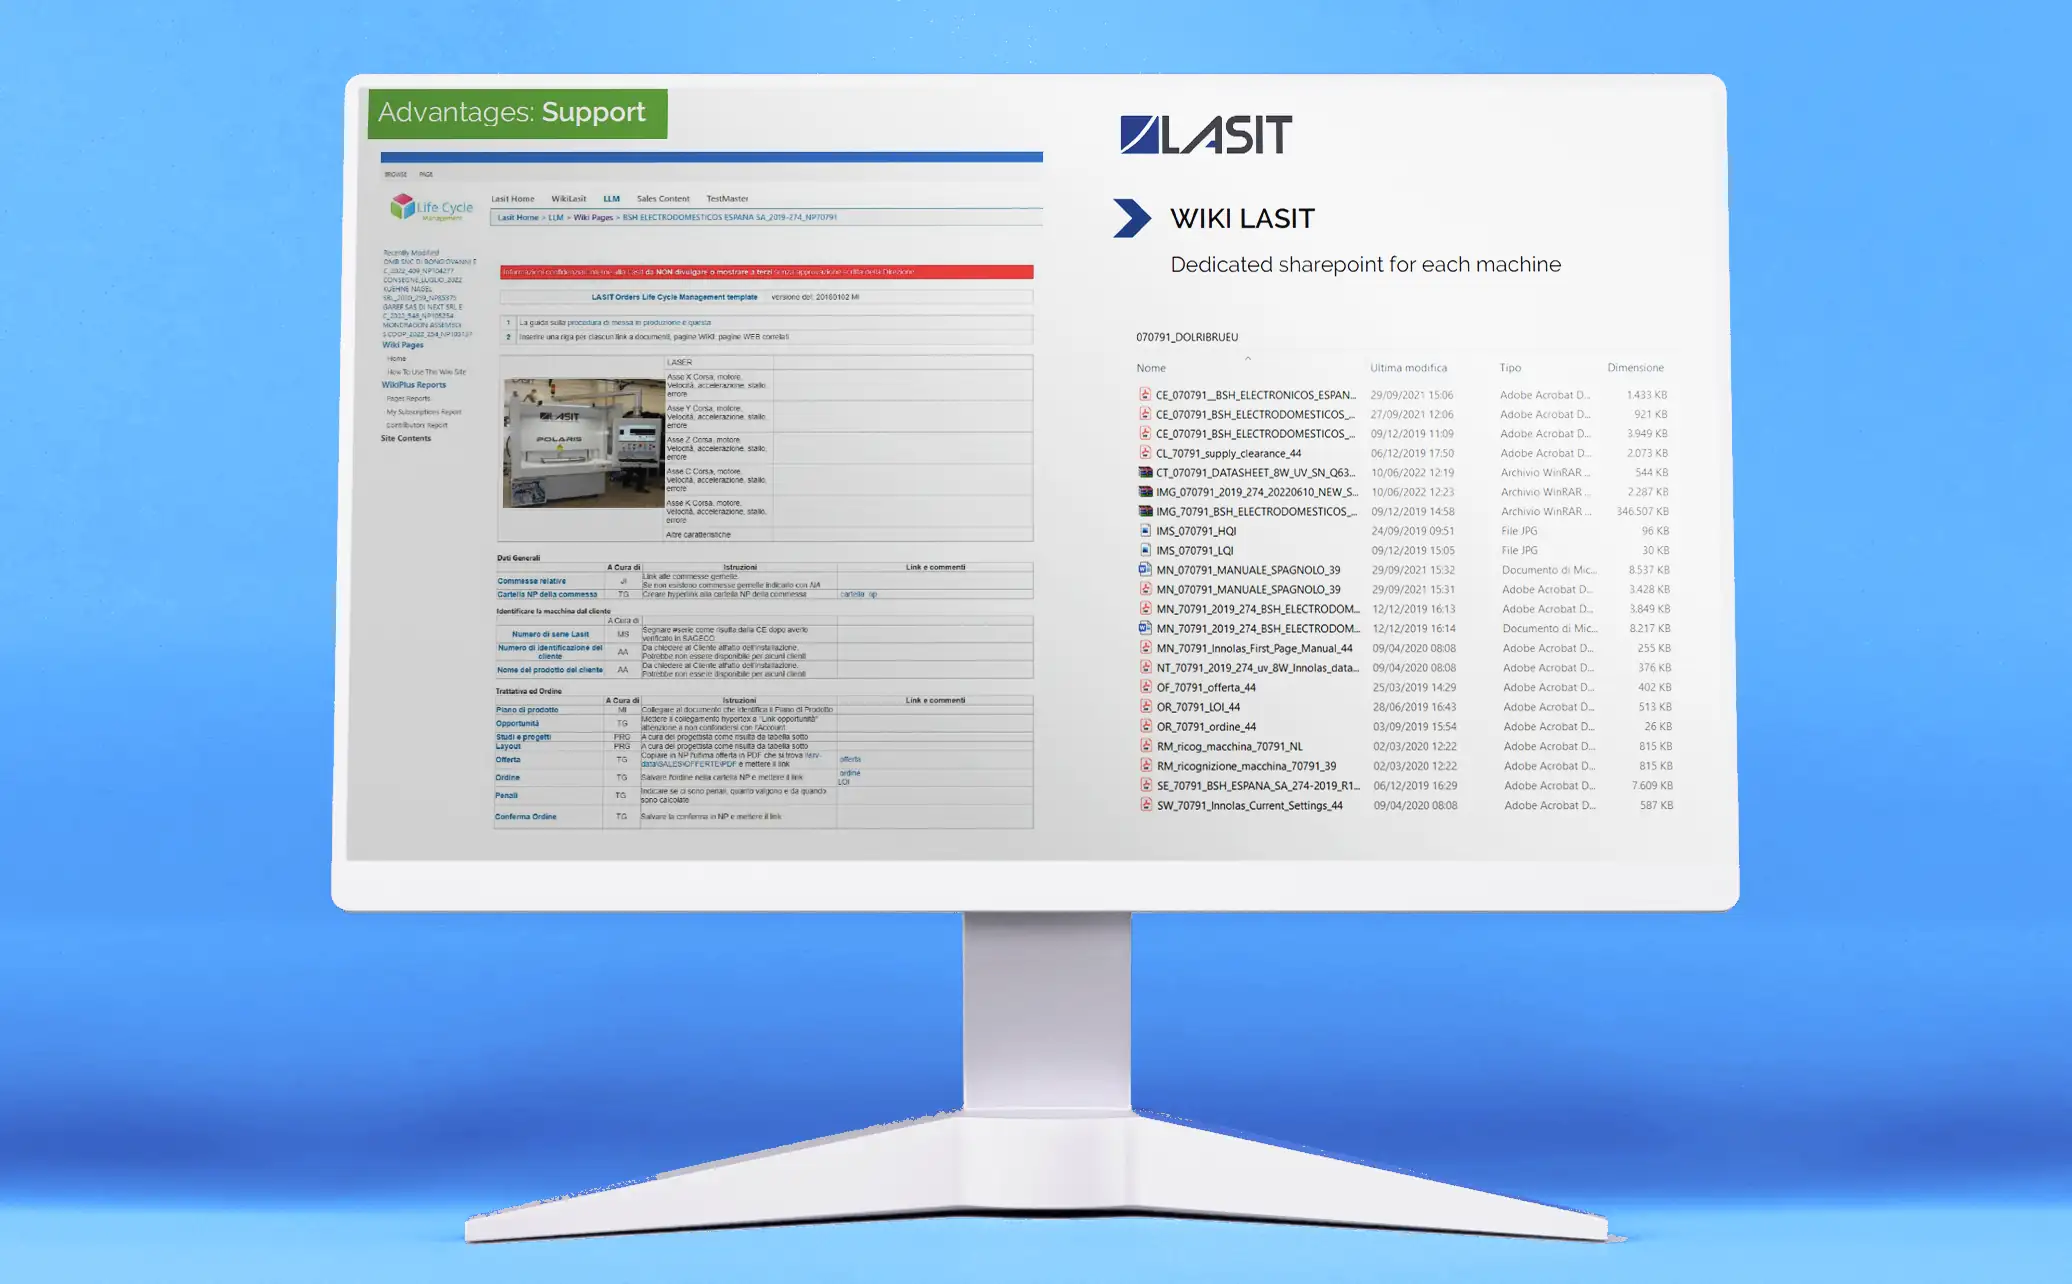This screenshot has height=1284, width=2072.
Task: Click the Wiki Pages breadcrumb link
Action: (x=593, y=218)
